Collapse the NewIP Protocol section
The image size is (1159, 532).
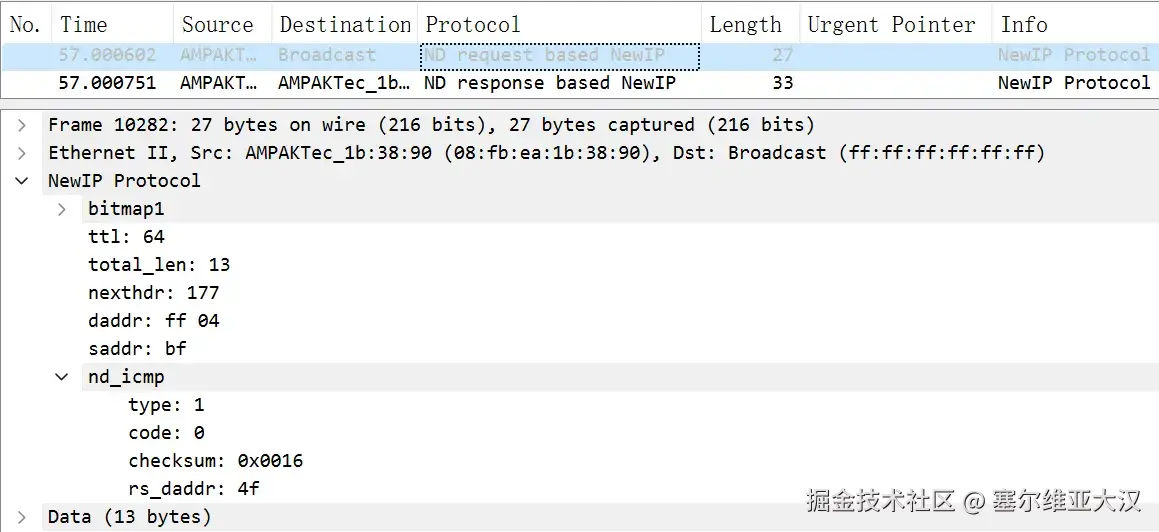pyautogui.click(x=22, y=181)
